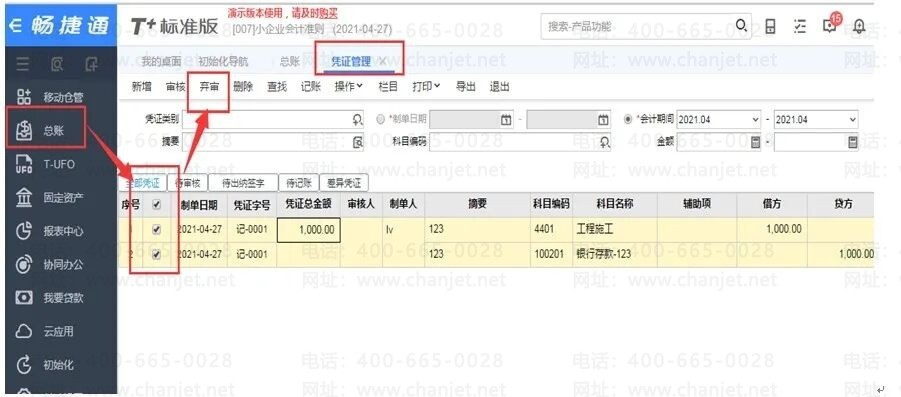Show the 待出纳签字 filter tab
This screenshot has width=901, height=397.
pyautogui.click(x=243, y=183)
